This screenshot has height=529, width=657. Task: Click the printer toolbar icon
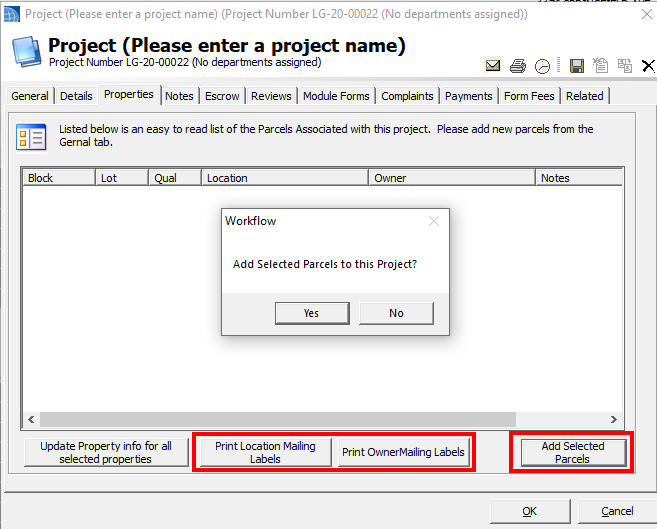pos(518,66)
